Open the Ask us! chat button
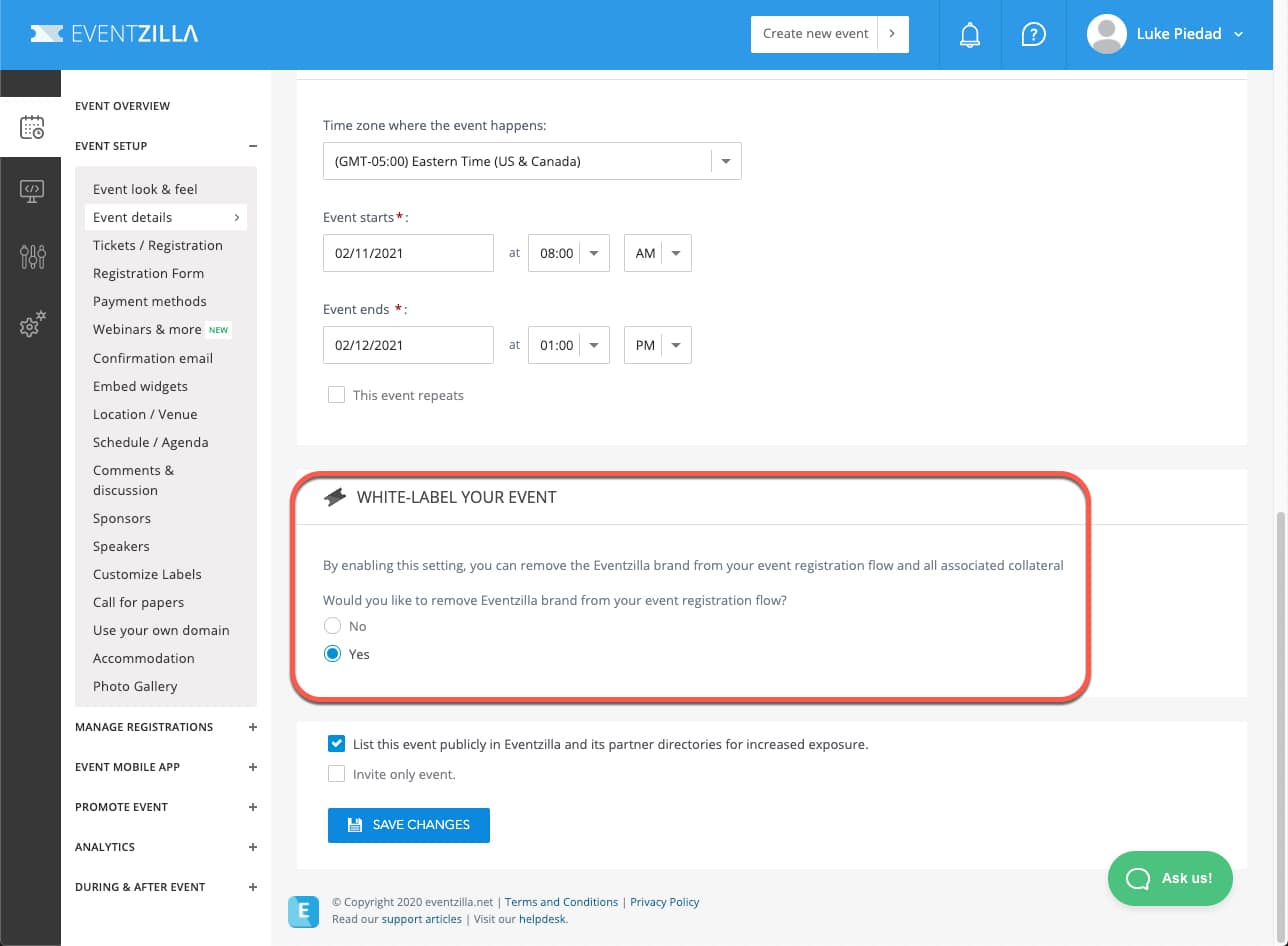The height and width of the screenshot is (946, 1288). pyautogui.click(x=1170, y=878)
